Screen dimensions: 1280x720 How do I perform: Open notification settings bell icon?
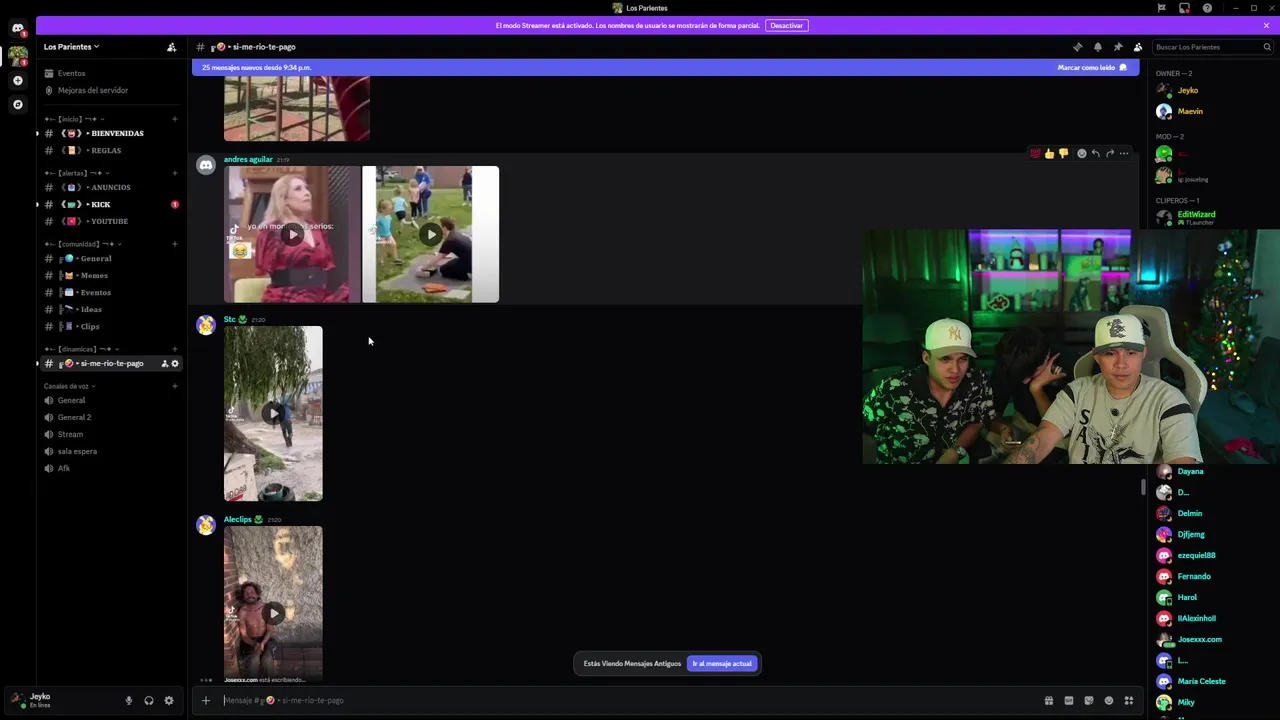point(1097,47)
